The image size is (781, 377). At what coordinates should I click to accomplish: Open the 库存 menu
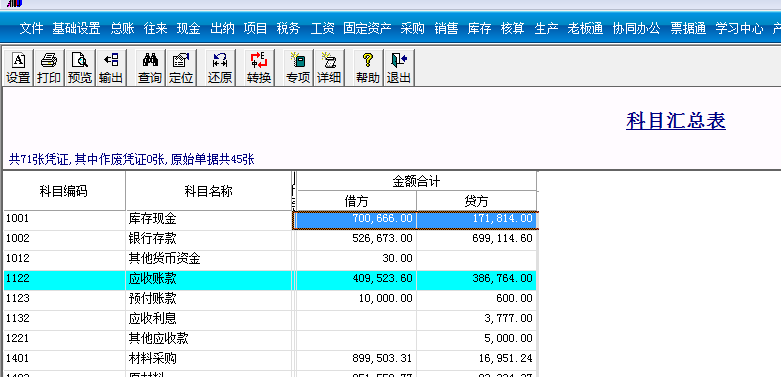point(479,28)
